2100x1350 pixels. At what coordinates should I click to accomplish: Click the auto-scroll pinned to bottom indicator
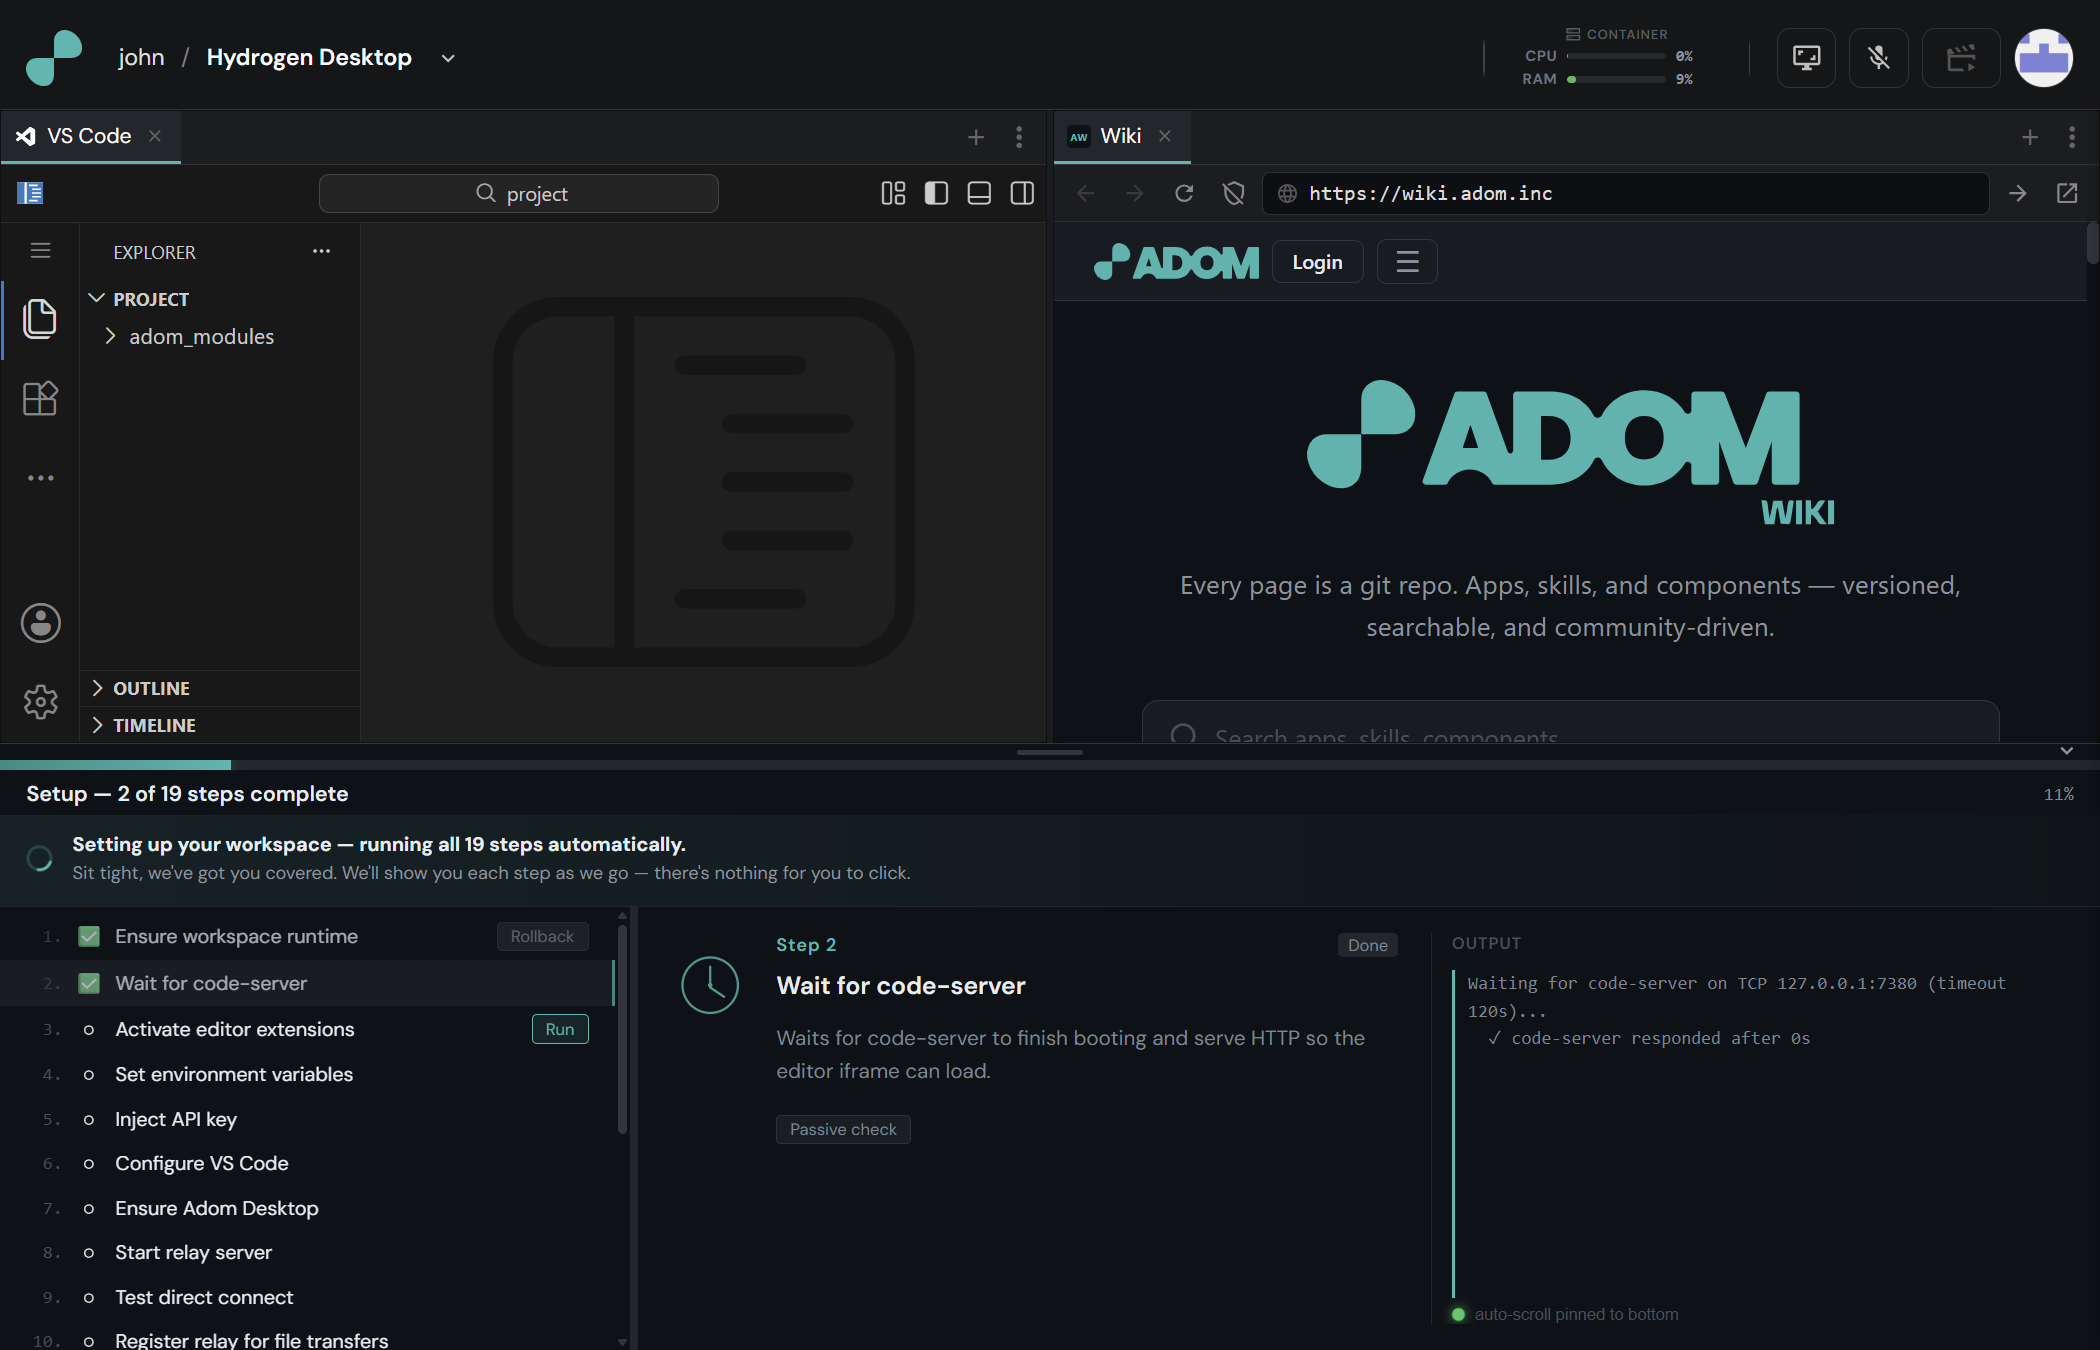pyautogui.click(x=1566, y=1315)
